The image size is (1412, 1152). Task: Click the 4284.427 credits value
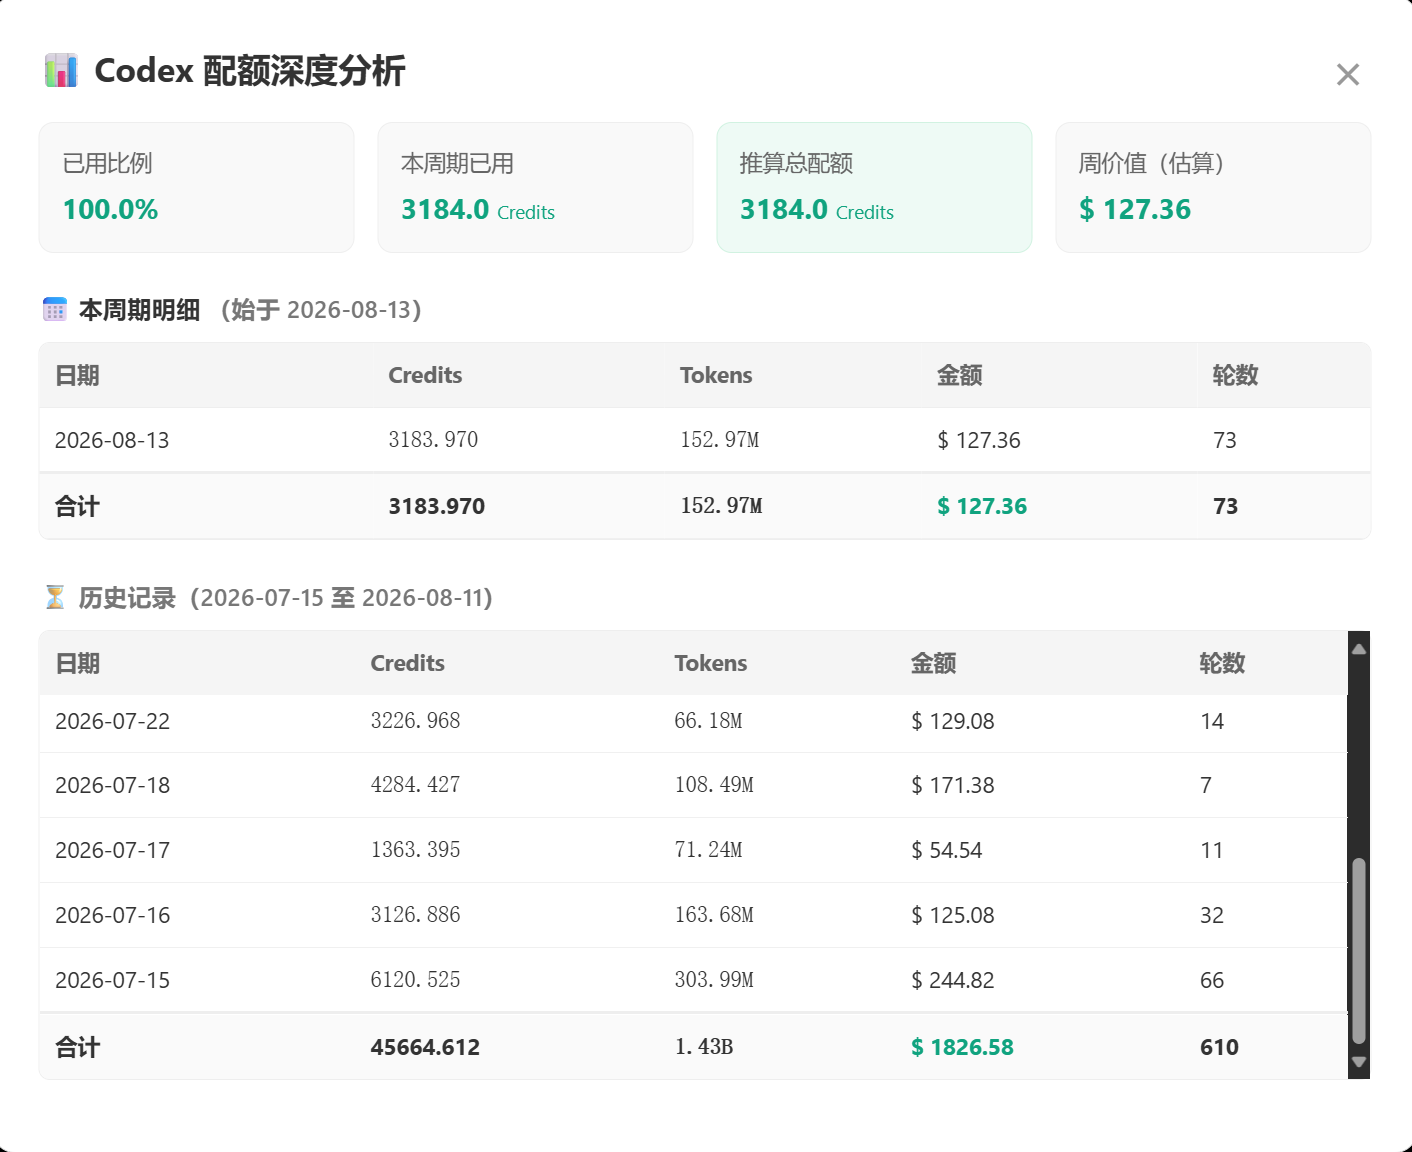coord(415,785)
